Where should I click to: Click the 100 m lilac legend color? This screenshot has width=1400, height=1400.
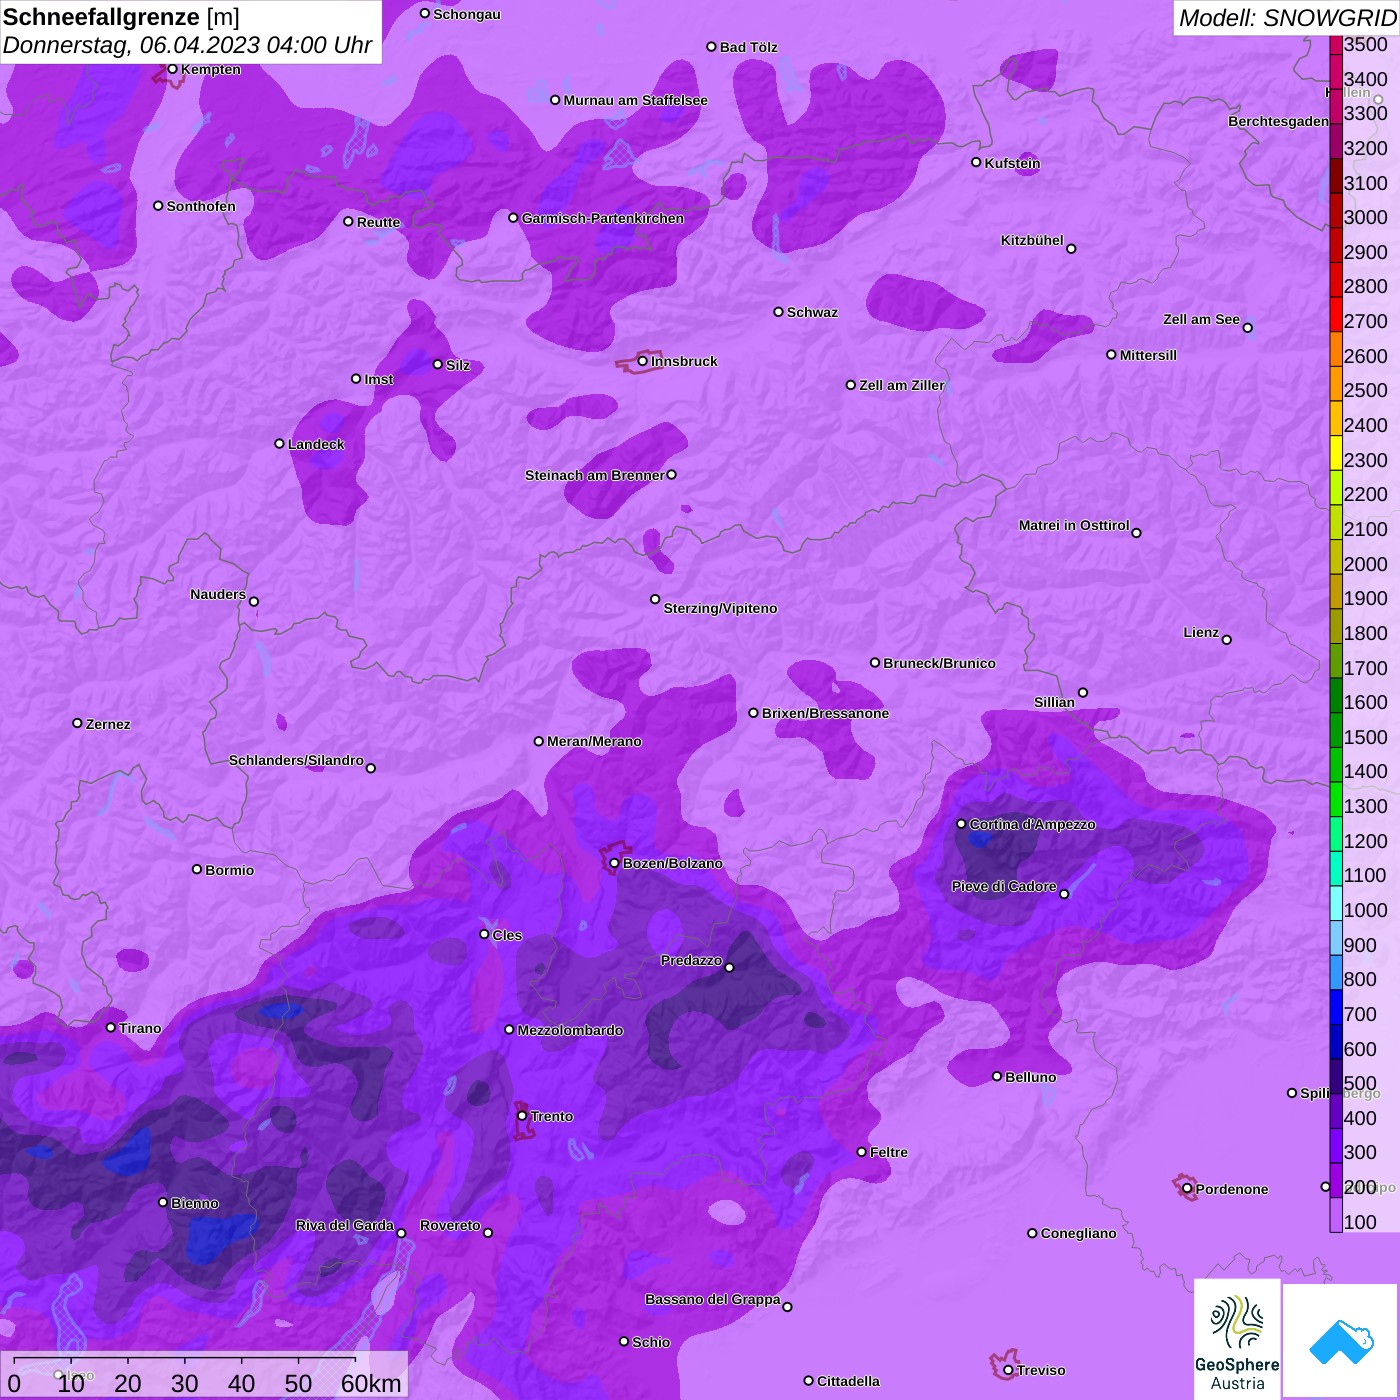[x=1336, y=1215]
